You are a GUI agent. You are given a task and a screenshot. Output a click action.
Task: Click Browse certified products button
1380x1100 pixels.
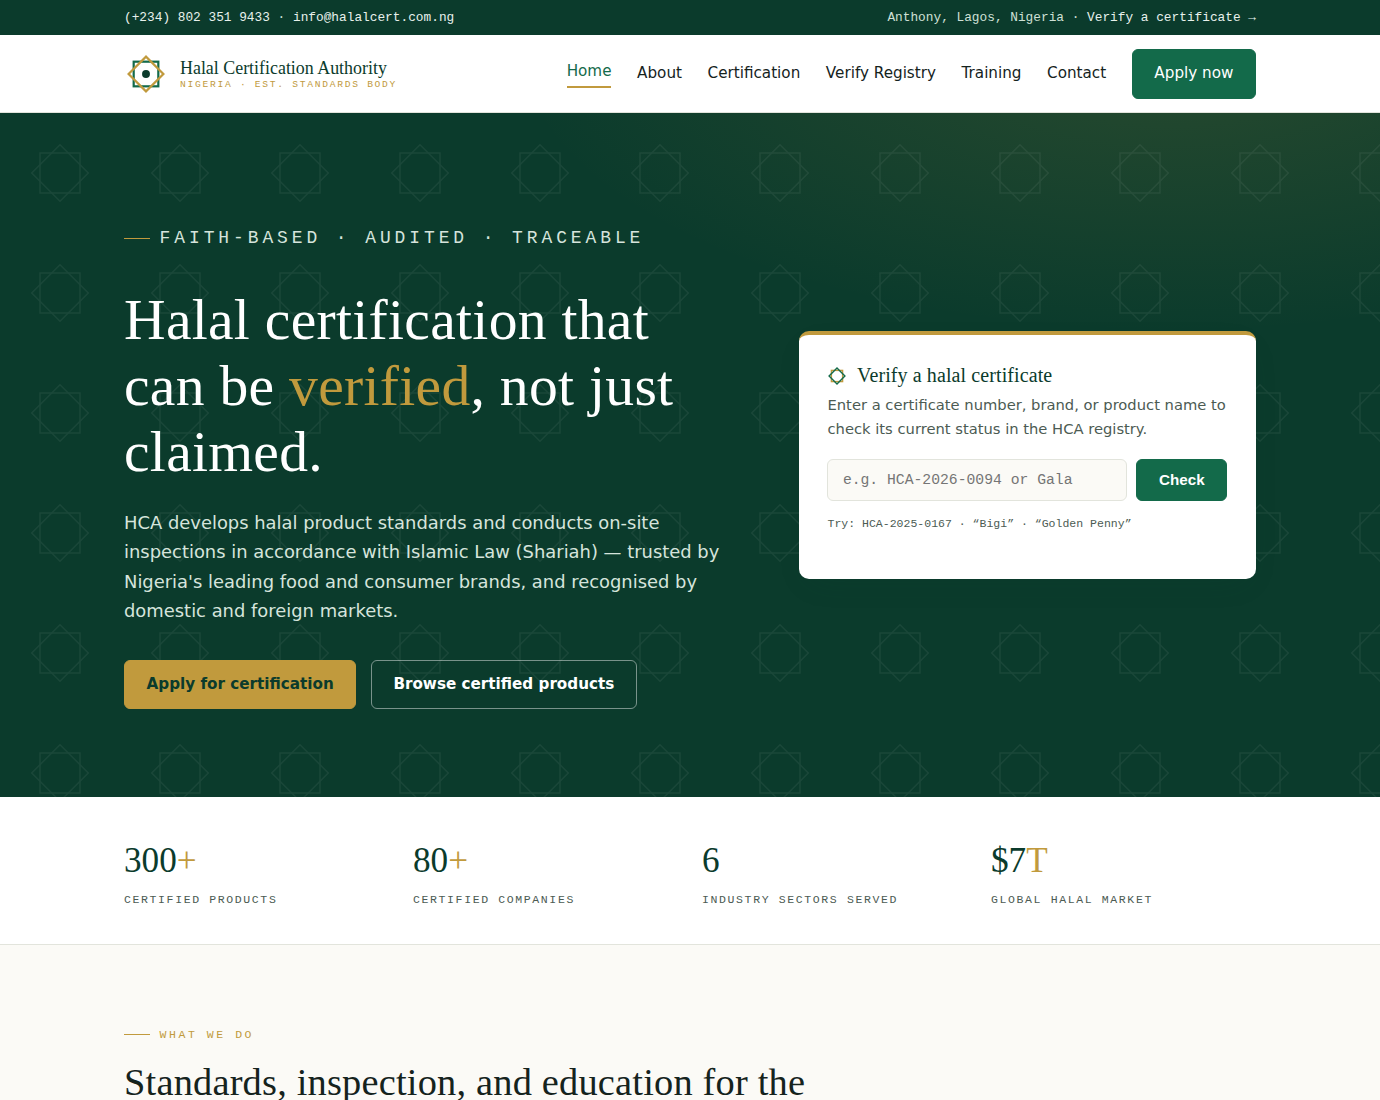[504, 684]
